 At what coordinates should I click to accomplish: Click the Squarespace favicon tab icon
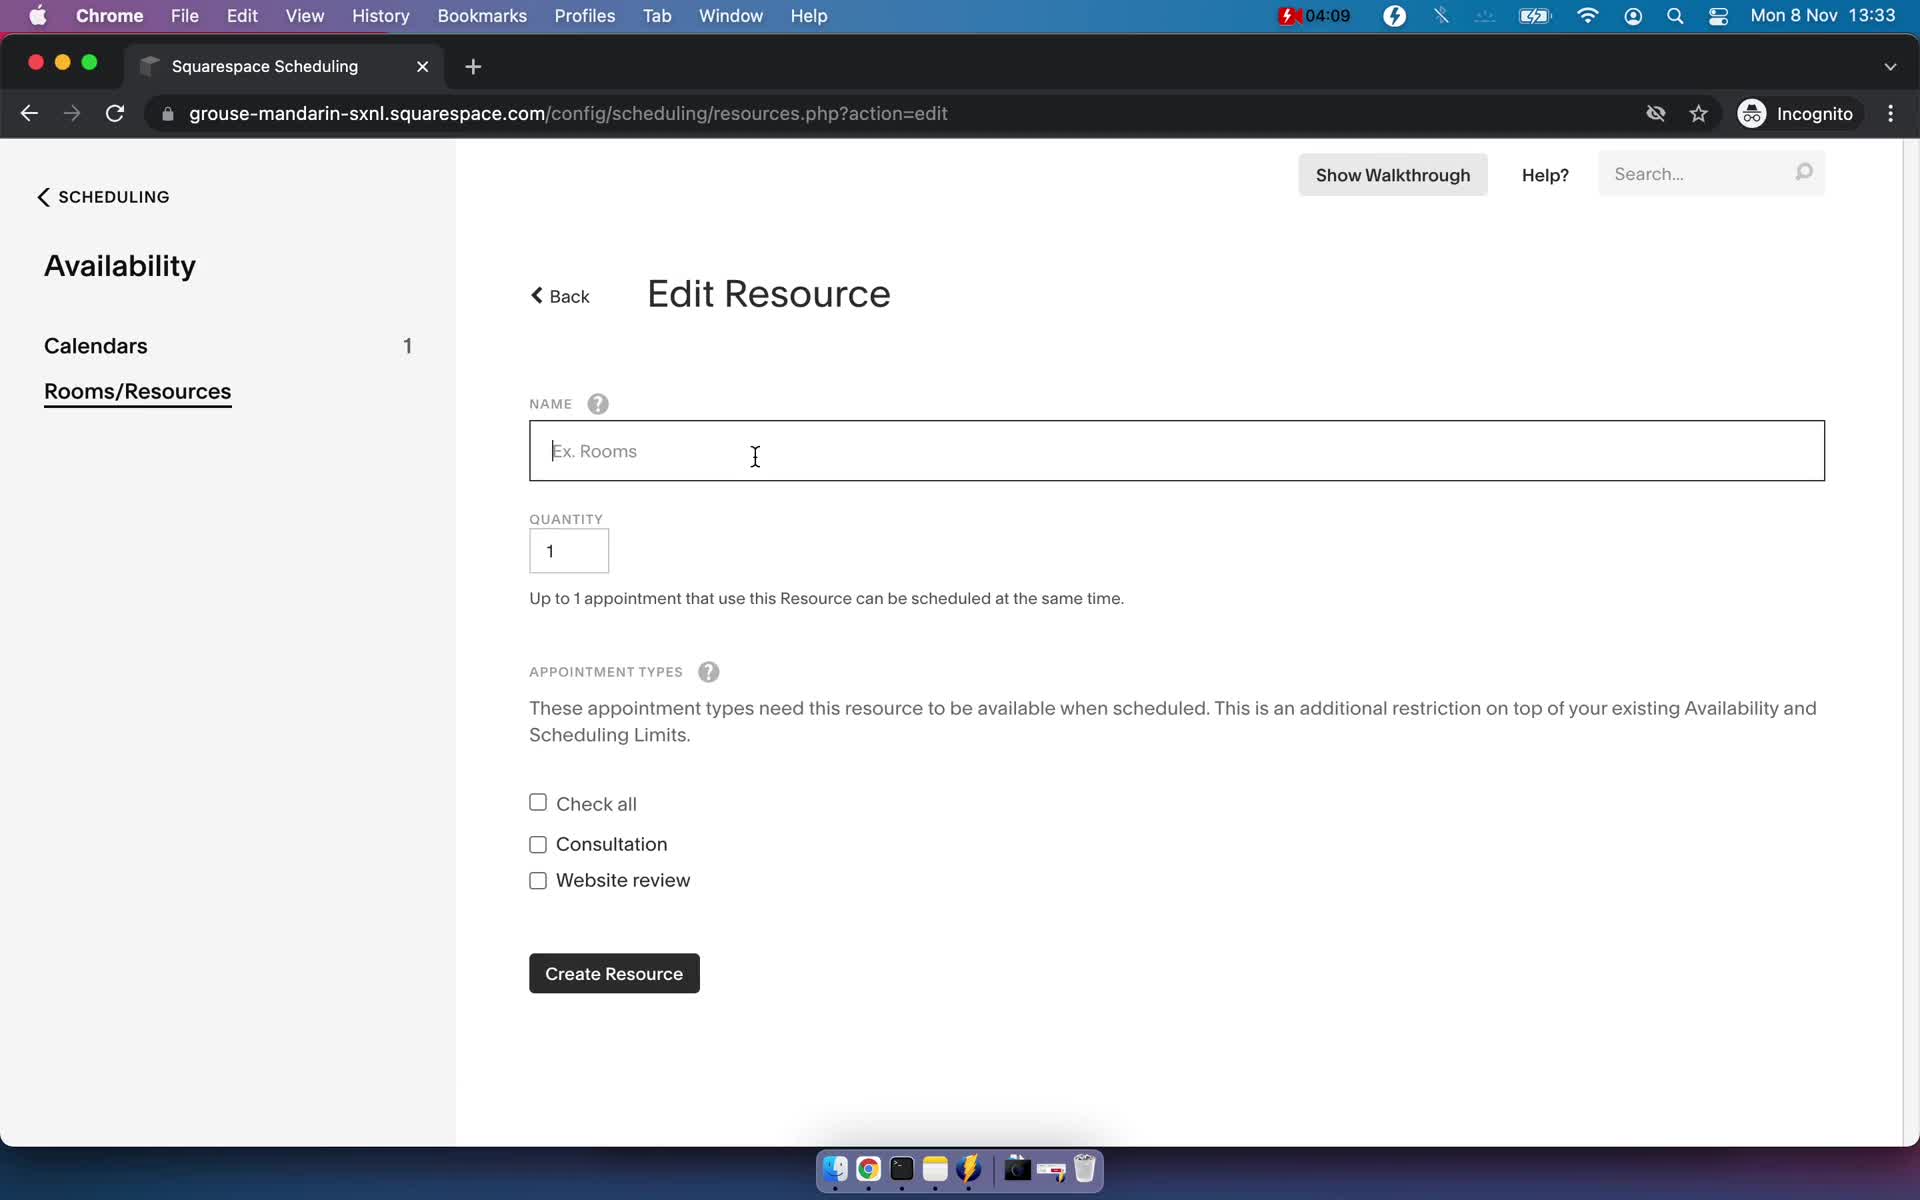point(149,65)
